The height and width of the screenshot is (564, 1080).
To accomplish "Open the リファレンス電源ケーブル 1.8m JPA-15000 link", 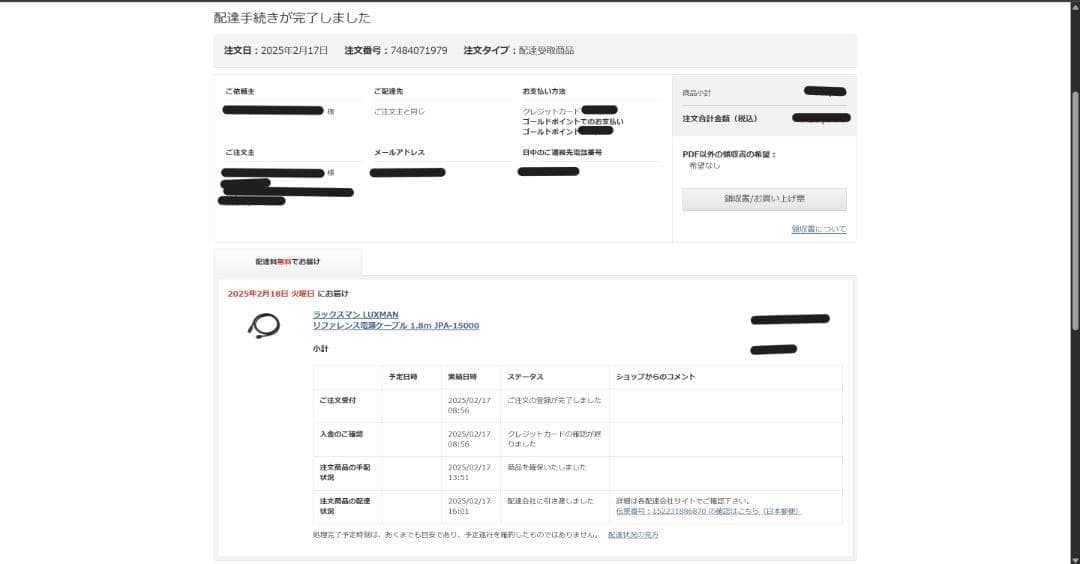I will [395, 326].
